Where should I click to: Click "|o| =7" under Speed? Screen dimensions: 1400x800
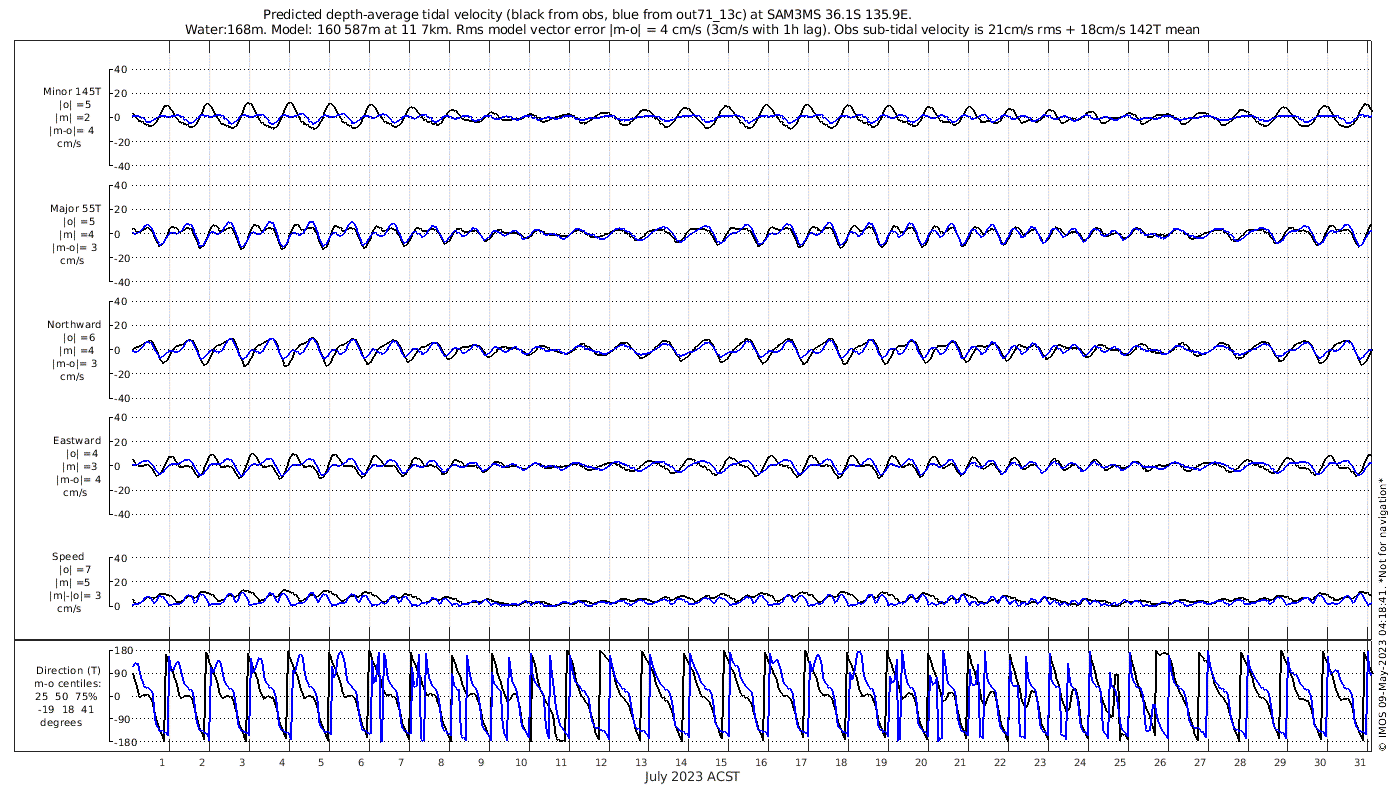(x=75, y=569)
